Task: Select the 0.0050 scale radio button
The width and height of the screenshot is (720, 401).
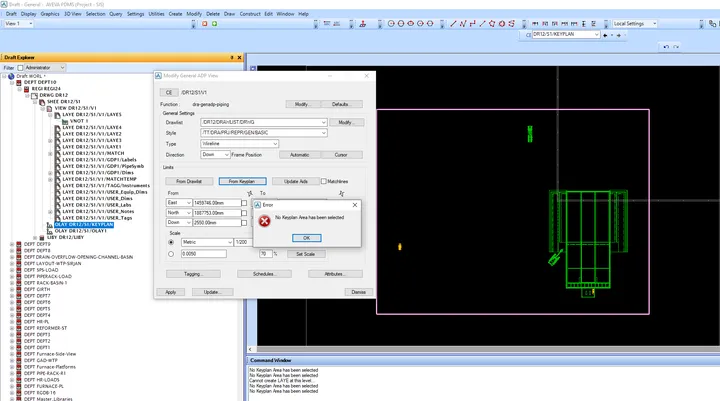Action: click(171, 254)
